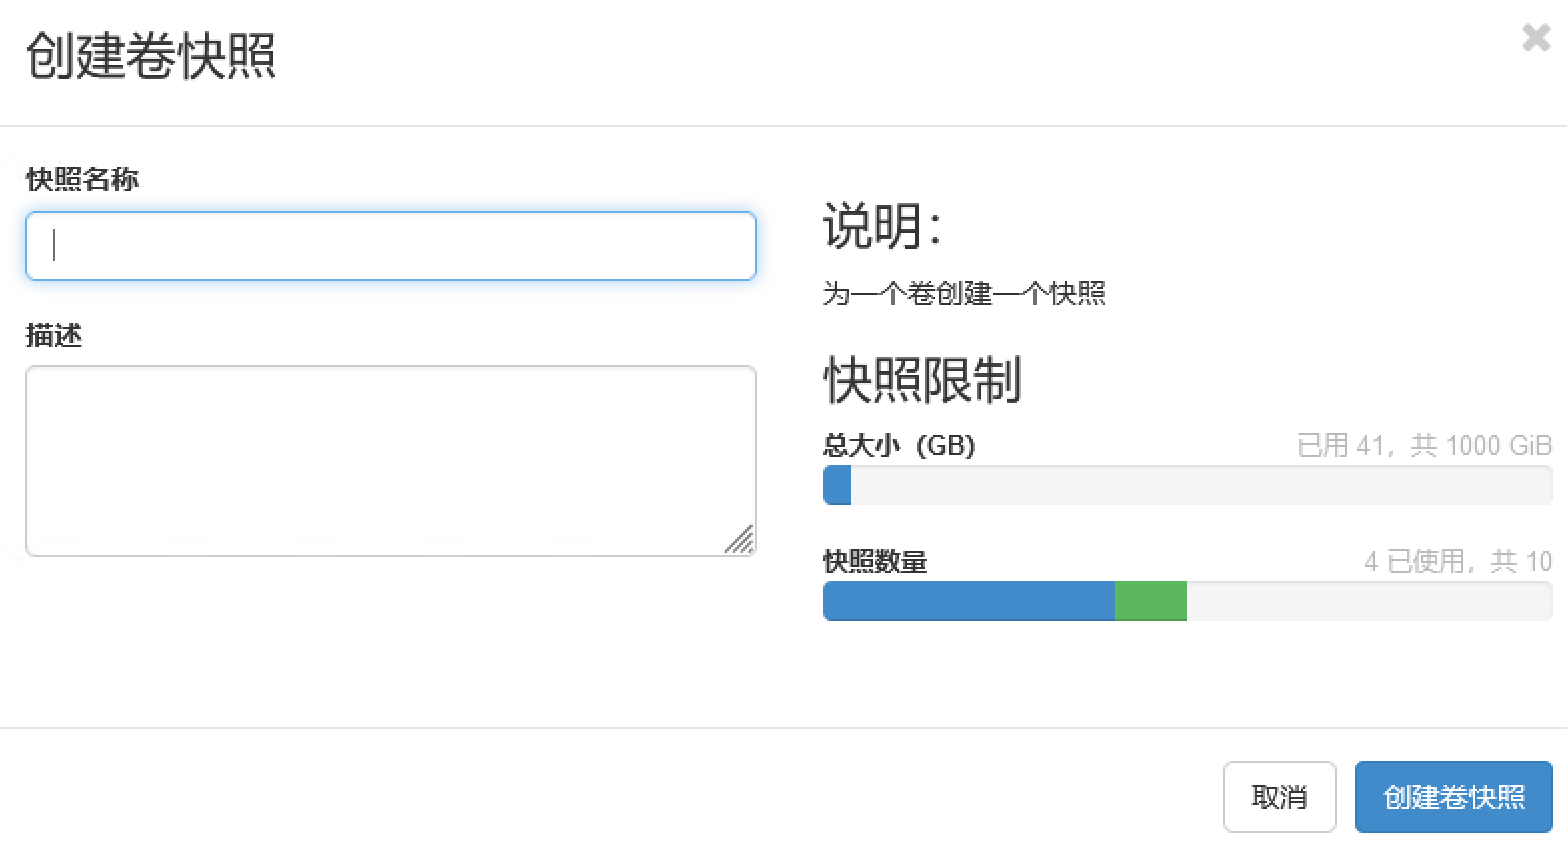Click the grey unused part of 快照数量 bar

[x=1368, y=601]
